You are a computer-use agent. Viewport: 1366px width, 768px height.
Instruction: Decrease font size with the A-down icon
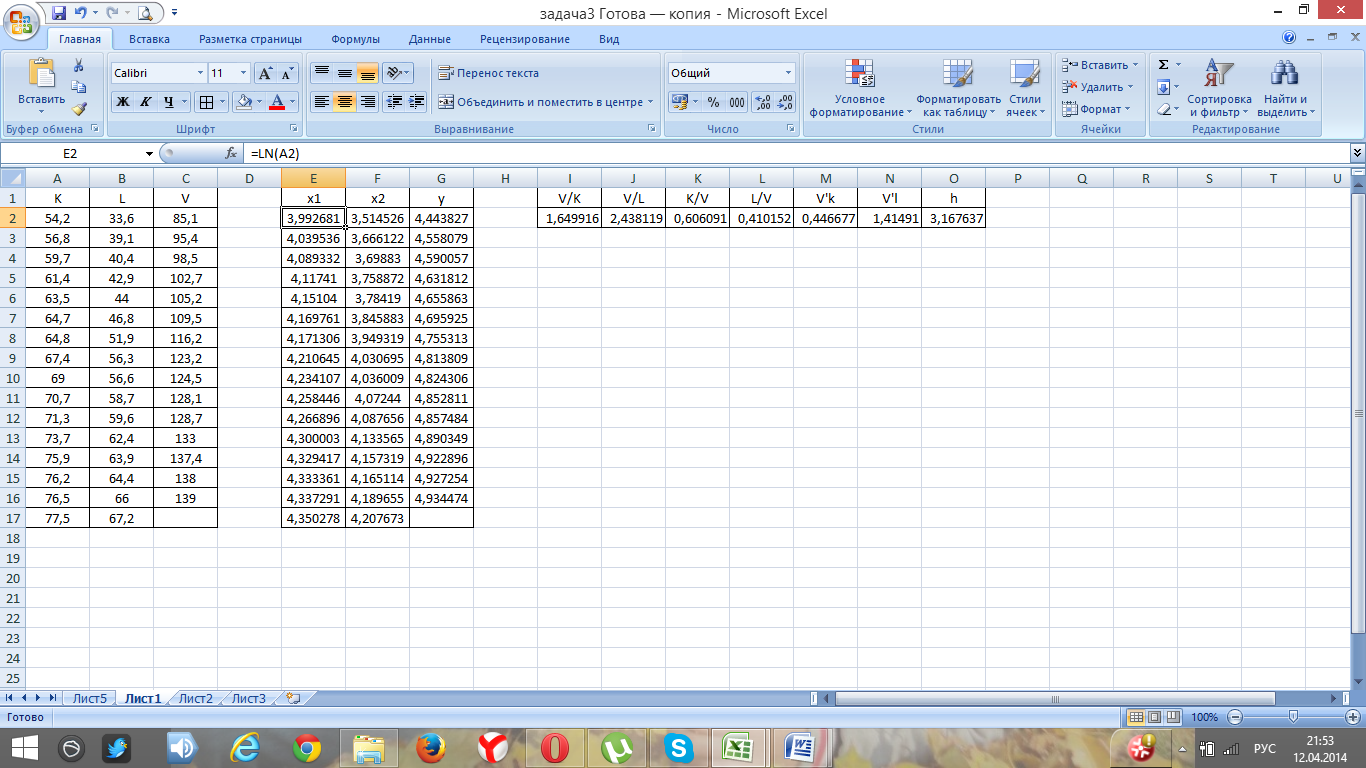[288, 73]
